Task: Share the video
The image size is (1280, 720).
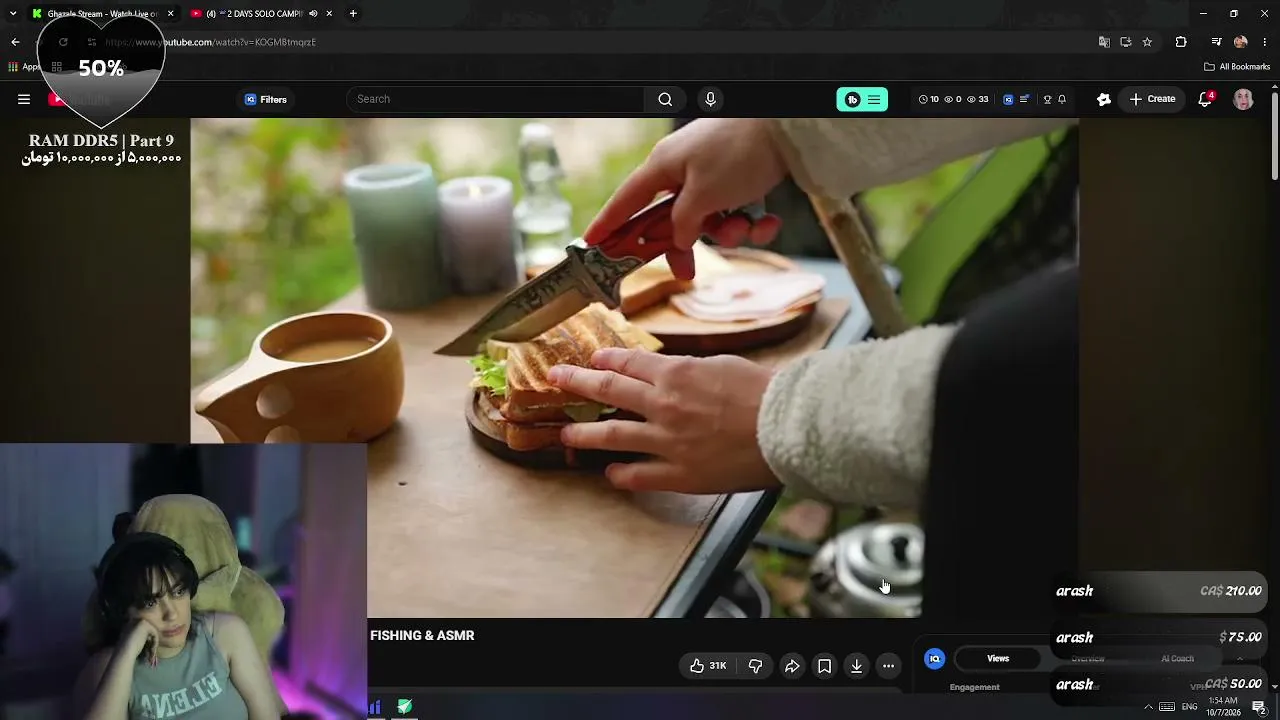Action: tap(792, 666)
